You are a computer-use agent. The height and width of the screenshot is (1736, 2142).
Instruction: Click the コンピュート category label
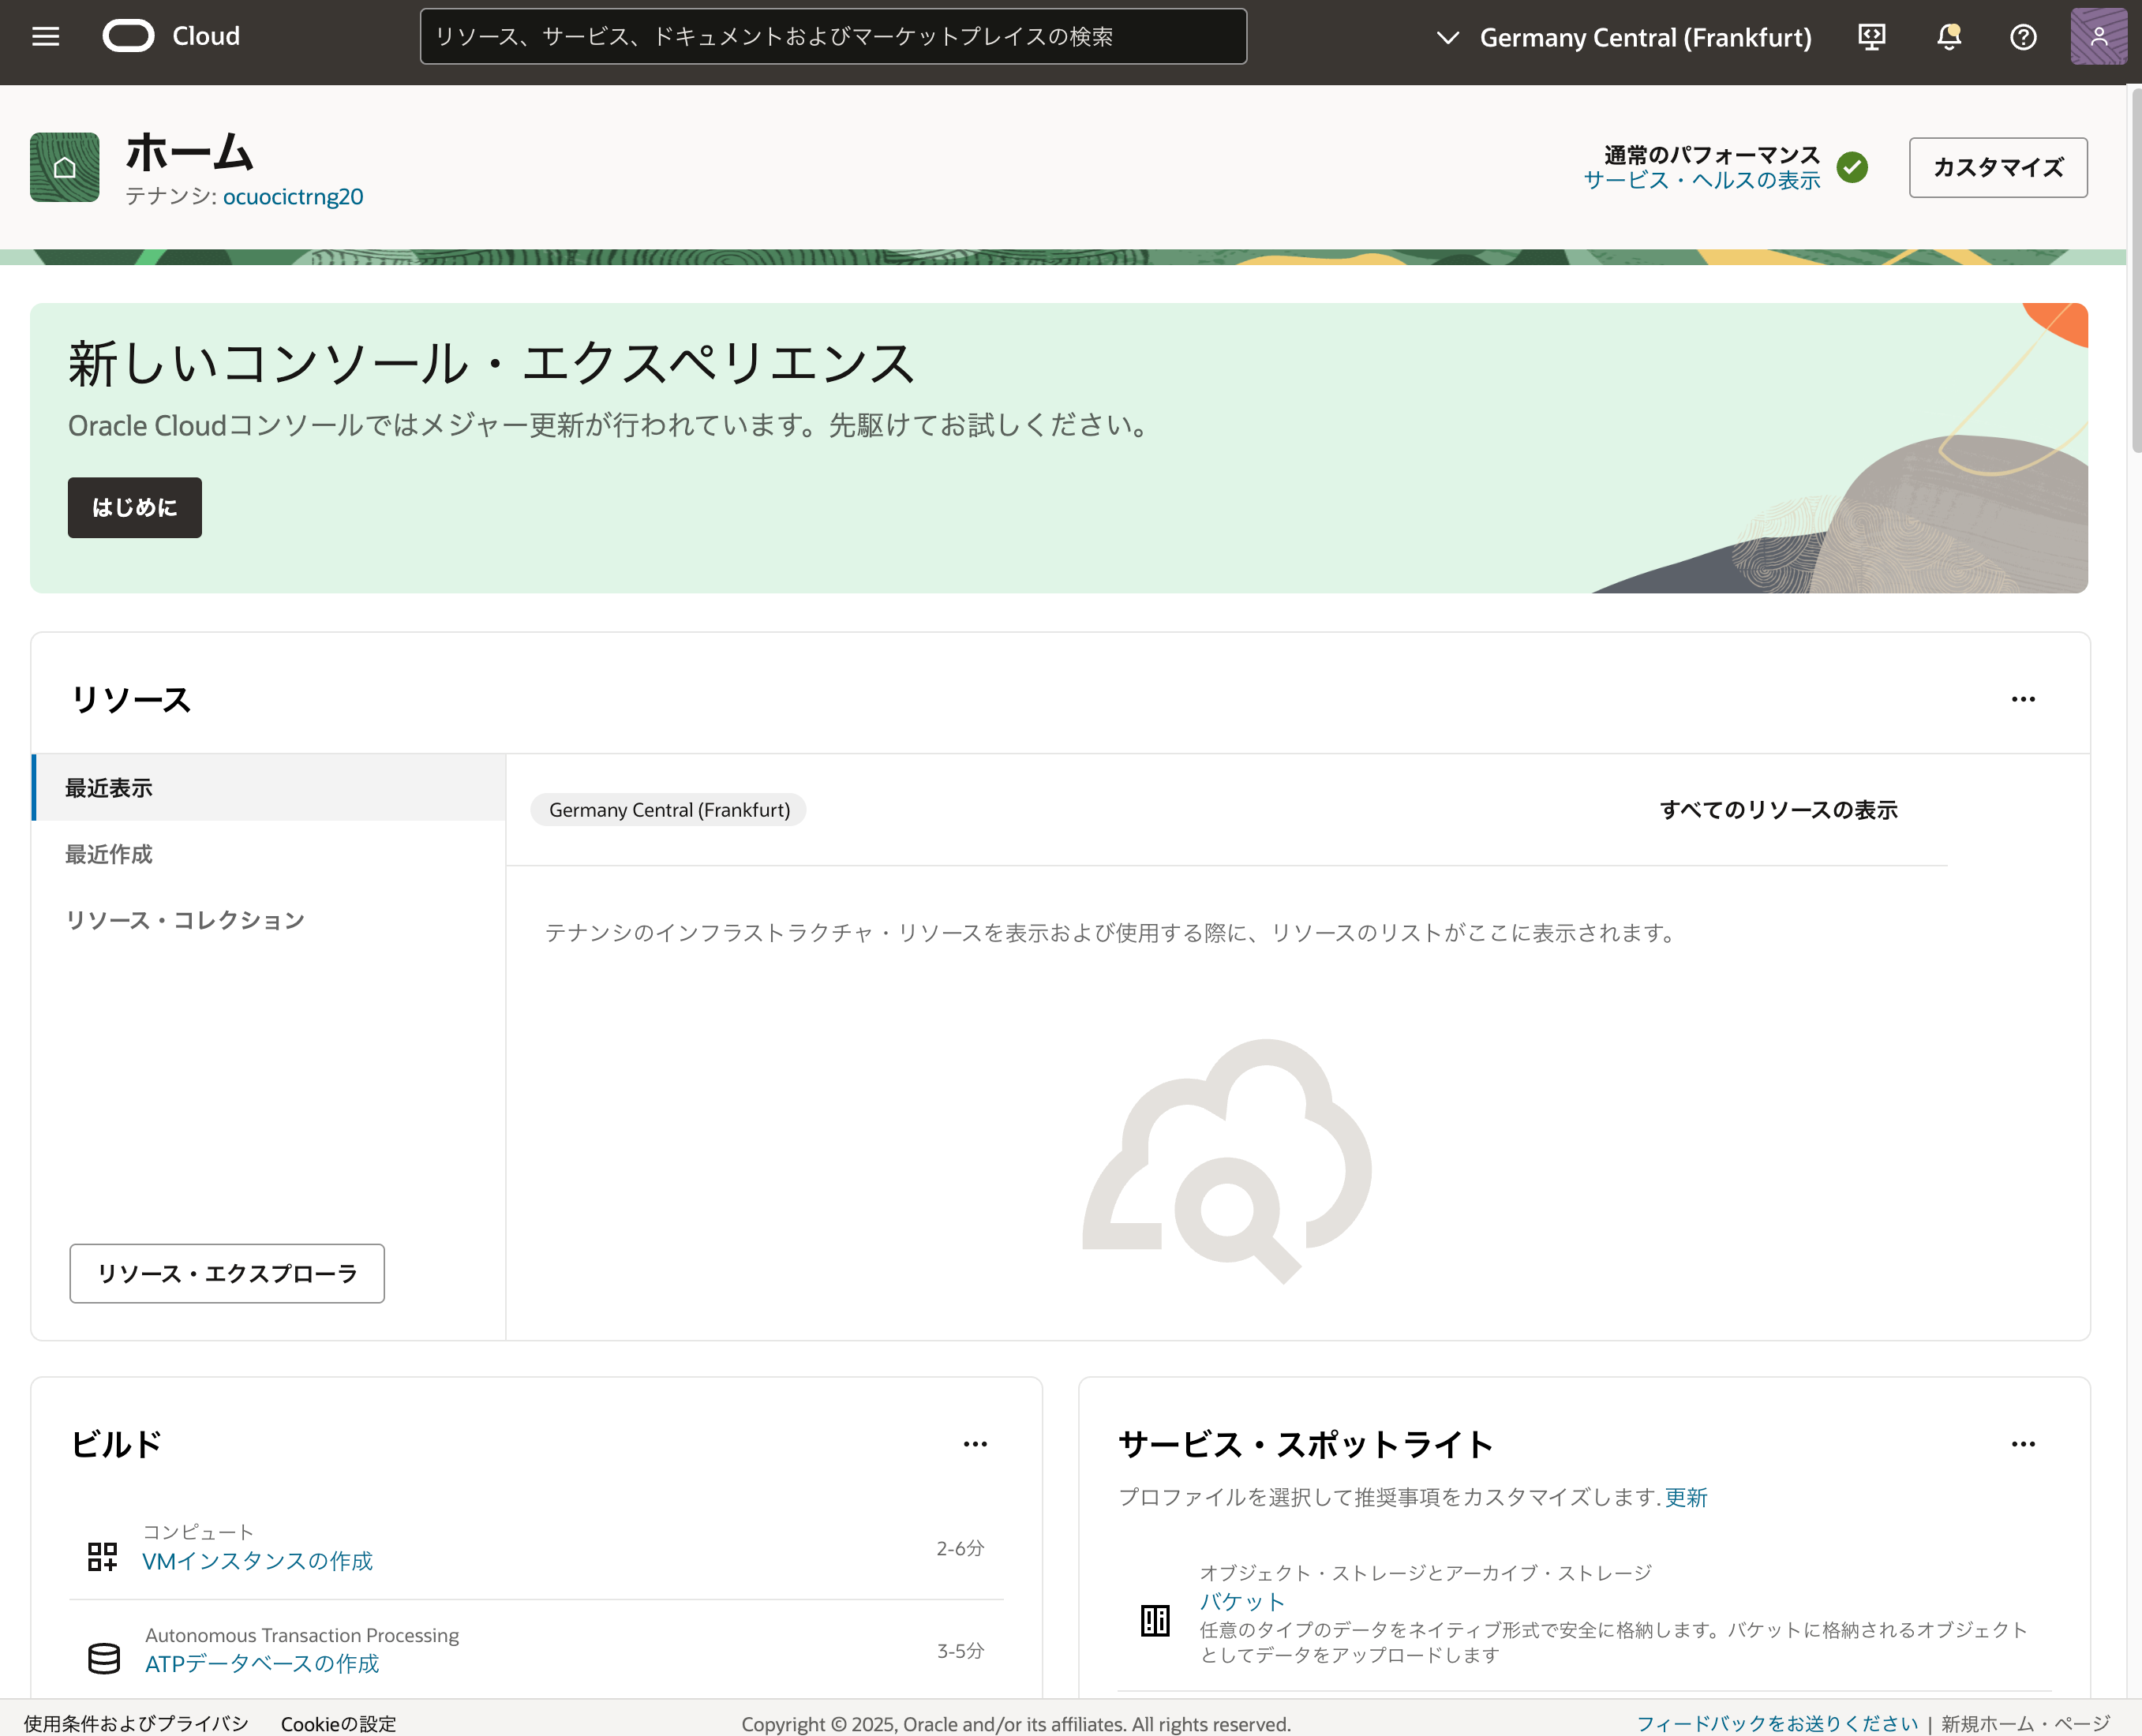[198, 1532]
